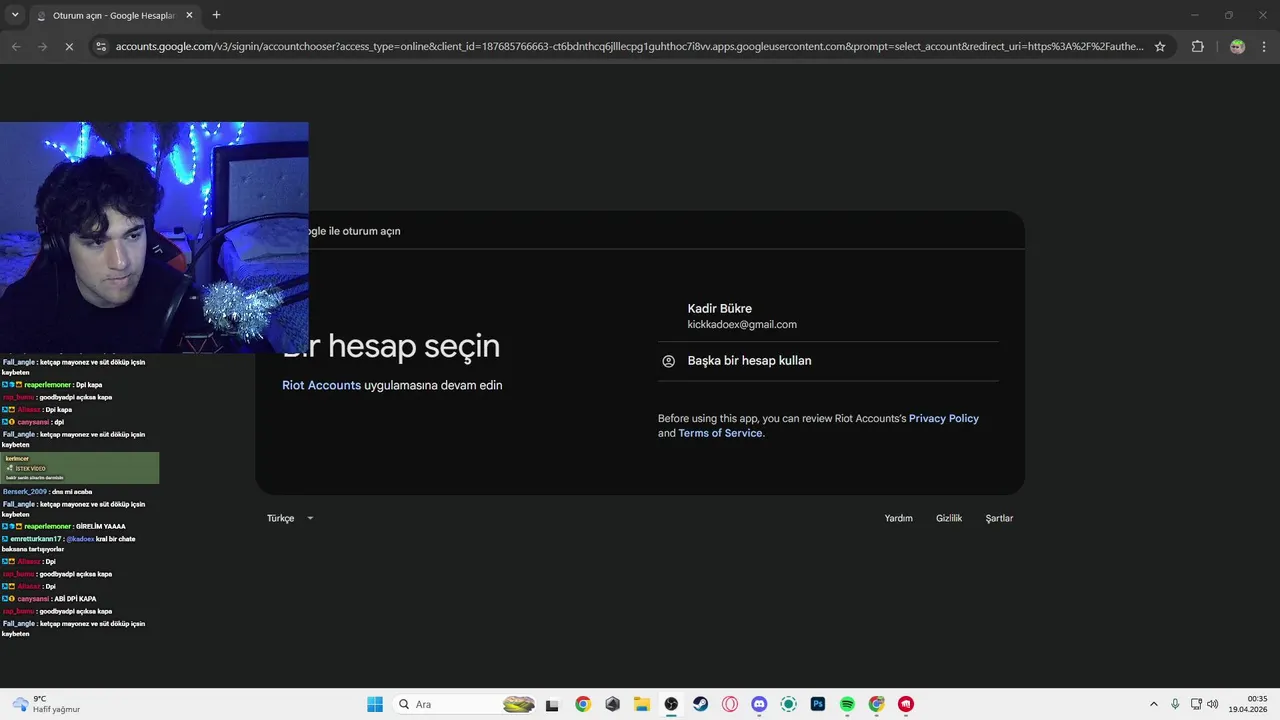Viewport: 1280px width, 720px height.
Task: Open the Windows Start menu
Action: 375,704
